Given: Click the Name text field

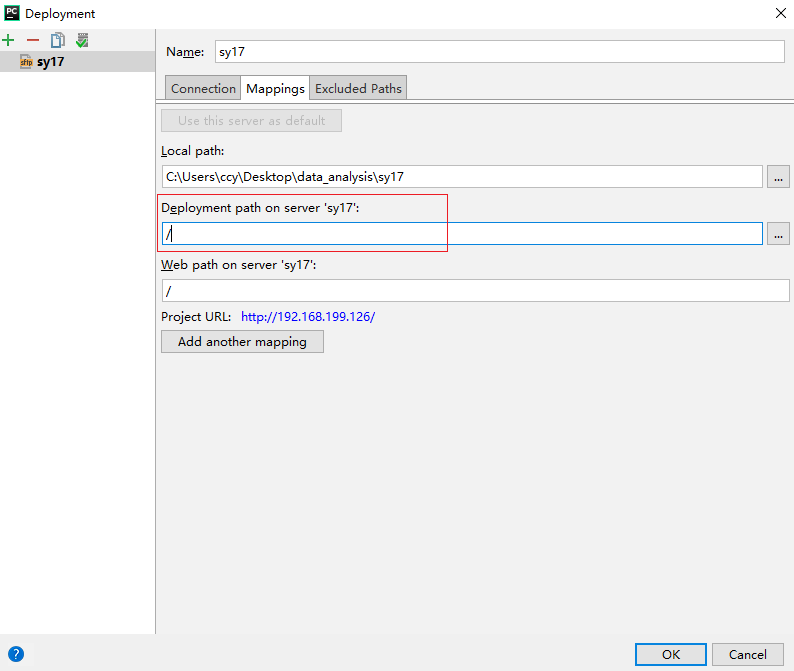Looking at the screenshot, I should click(500, 52).
